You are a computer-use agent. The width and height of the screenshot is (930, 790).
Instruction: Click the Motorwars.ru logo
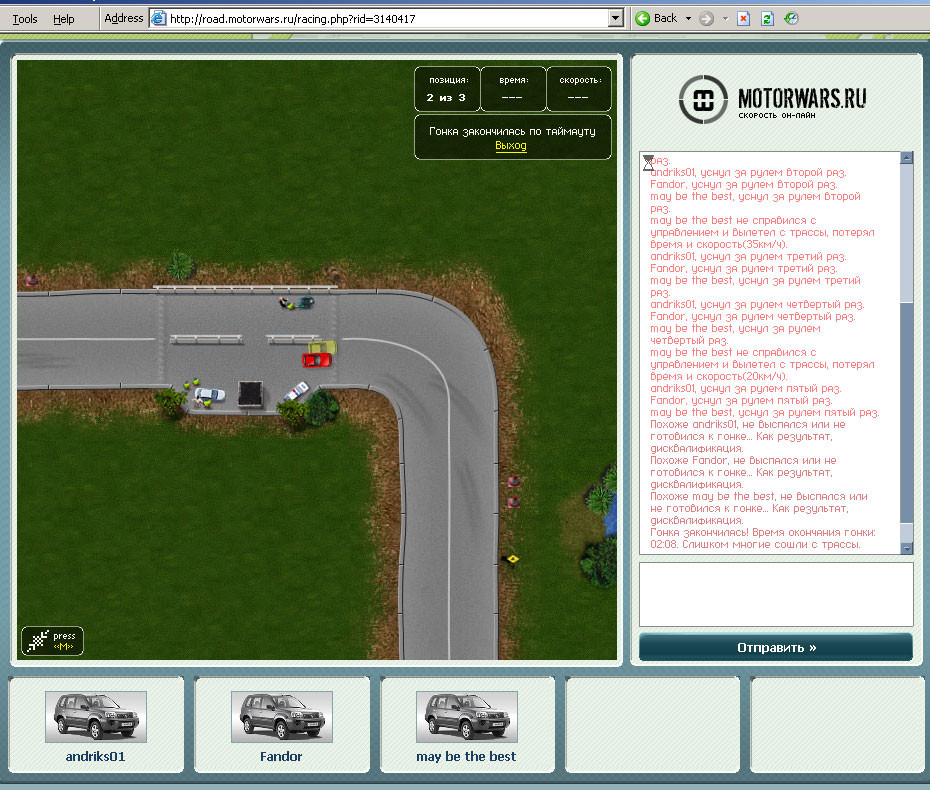(772, 100)
